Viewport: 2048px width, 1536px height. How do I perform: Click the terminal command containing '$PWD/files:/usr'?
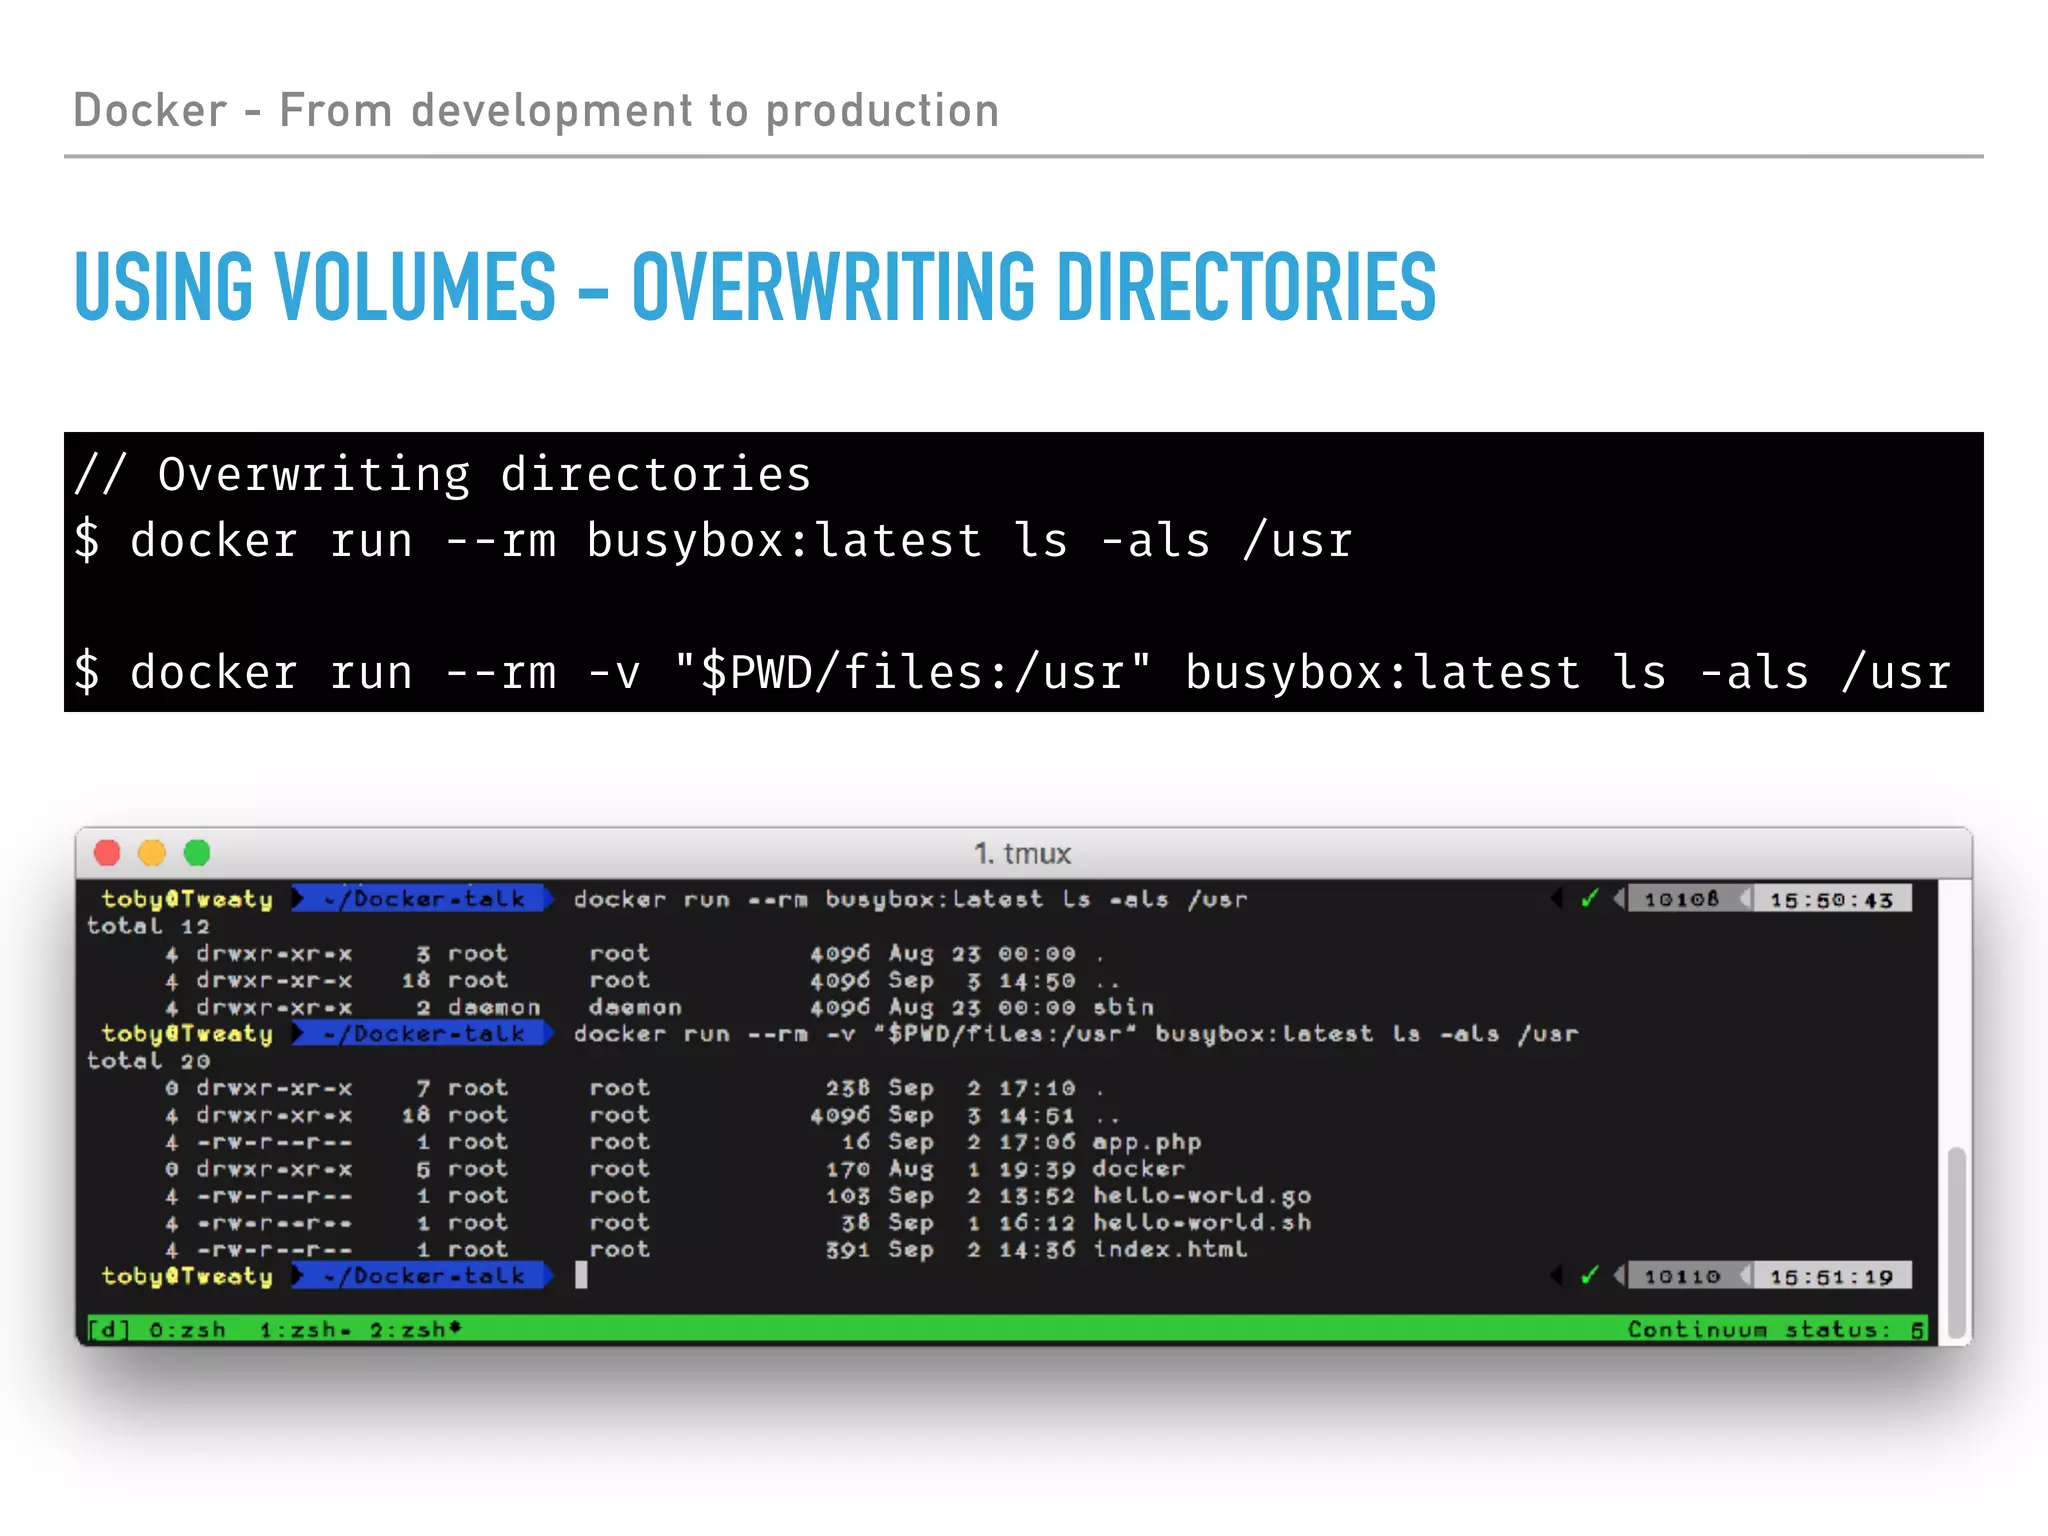[x=1075, y=1033]
